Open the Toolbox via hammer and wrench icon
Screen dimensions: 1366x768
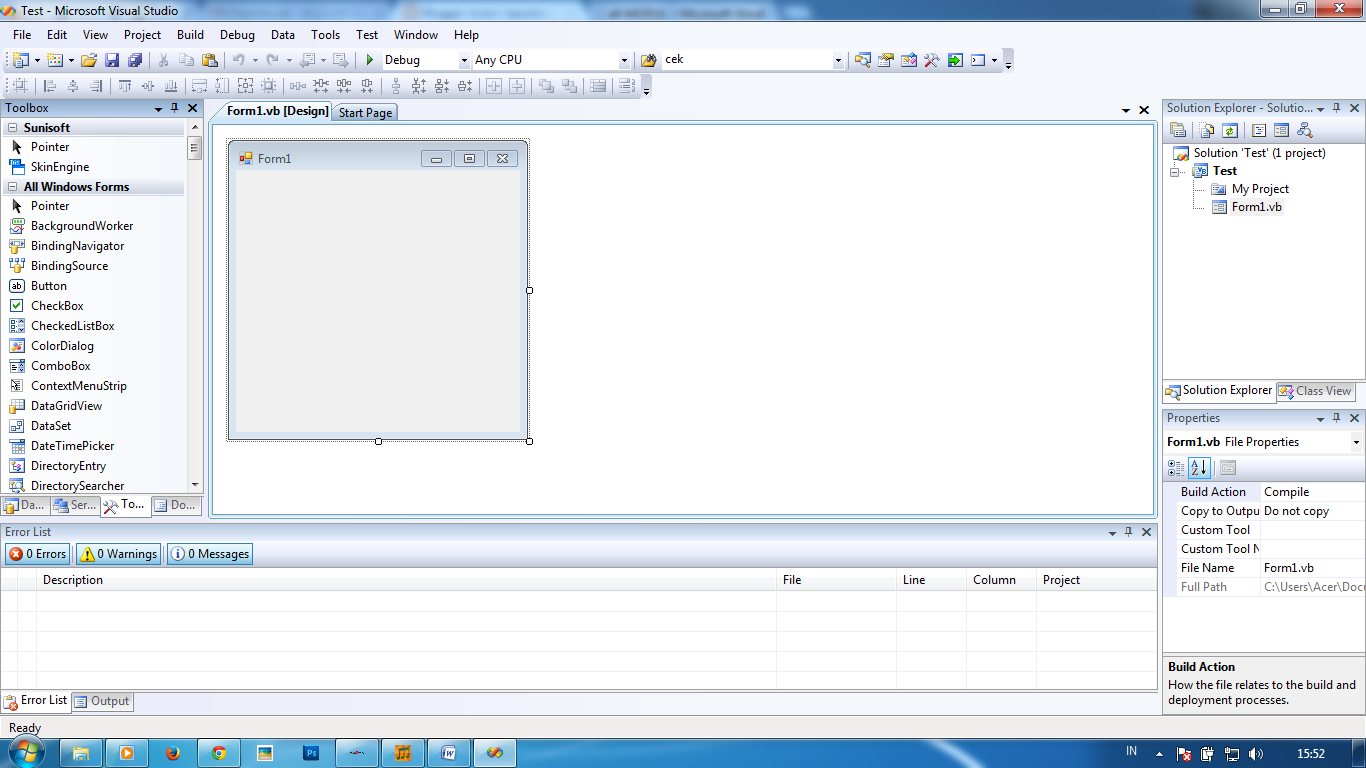click(931, 60)
